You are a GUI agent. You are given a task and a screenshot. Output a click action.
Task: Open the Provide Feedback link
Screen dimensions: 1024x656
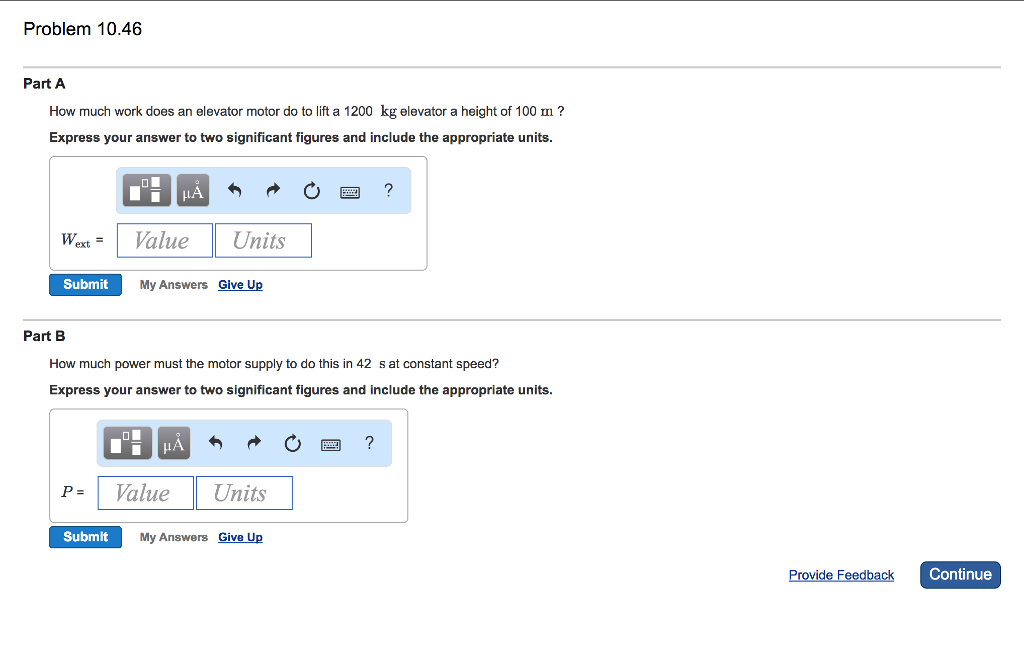pyautogui.click(x=841, y=575)
